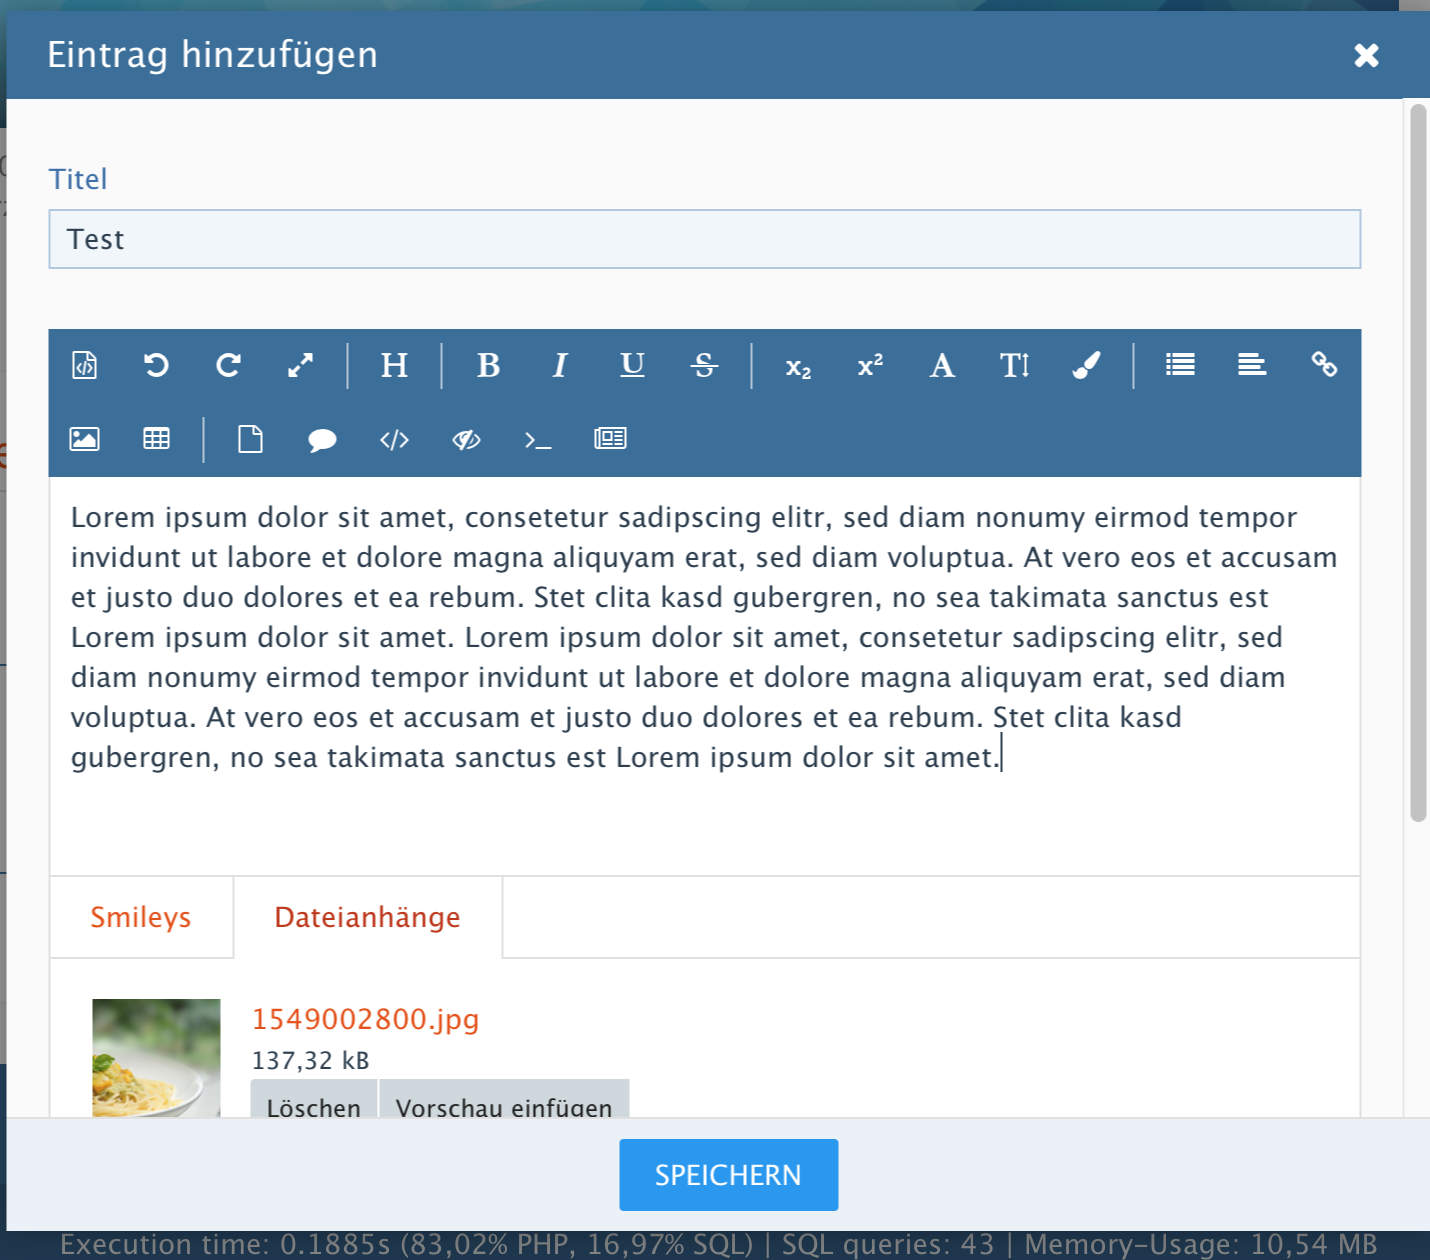Click into the Titel input field
This screenshot has height=1260, width=1430.
coord(704,239)
